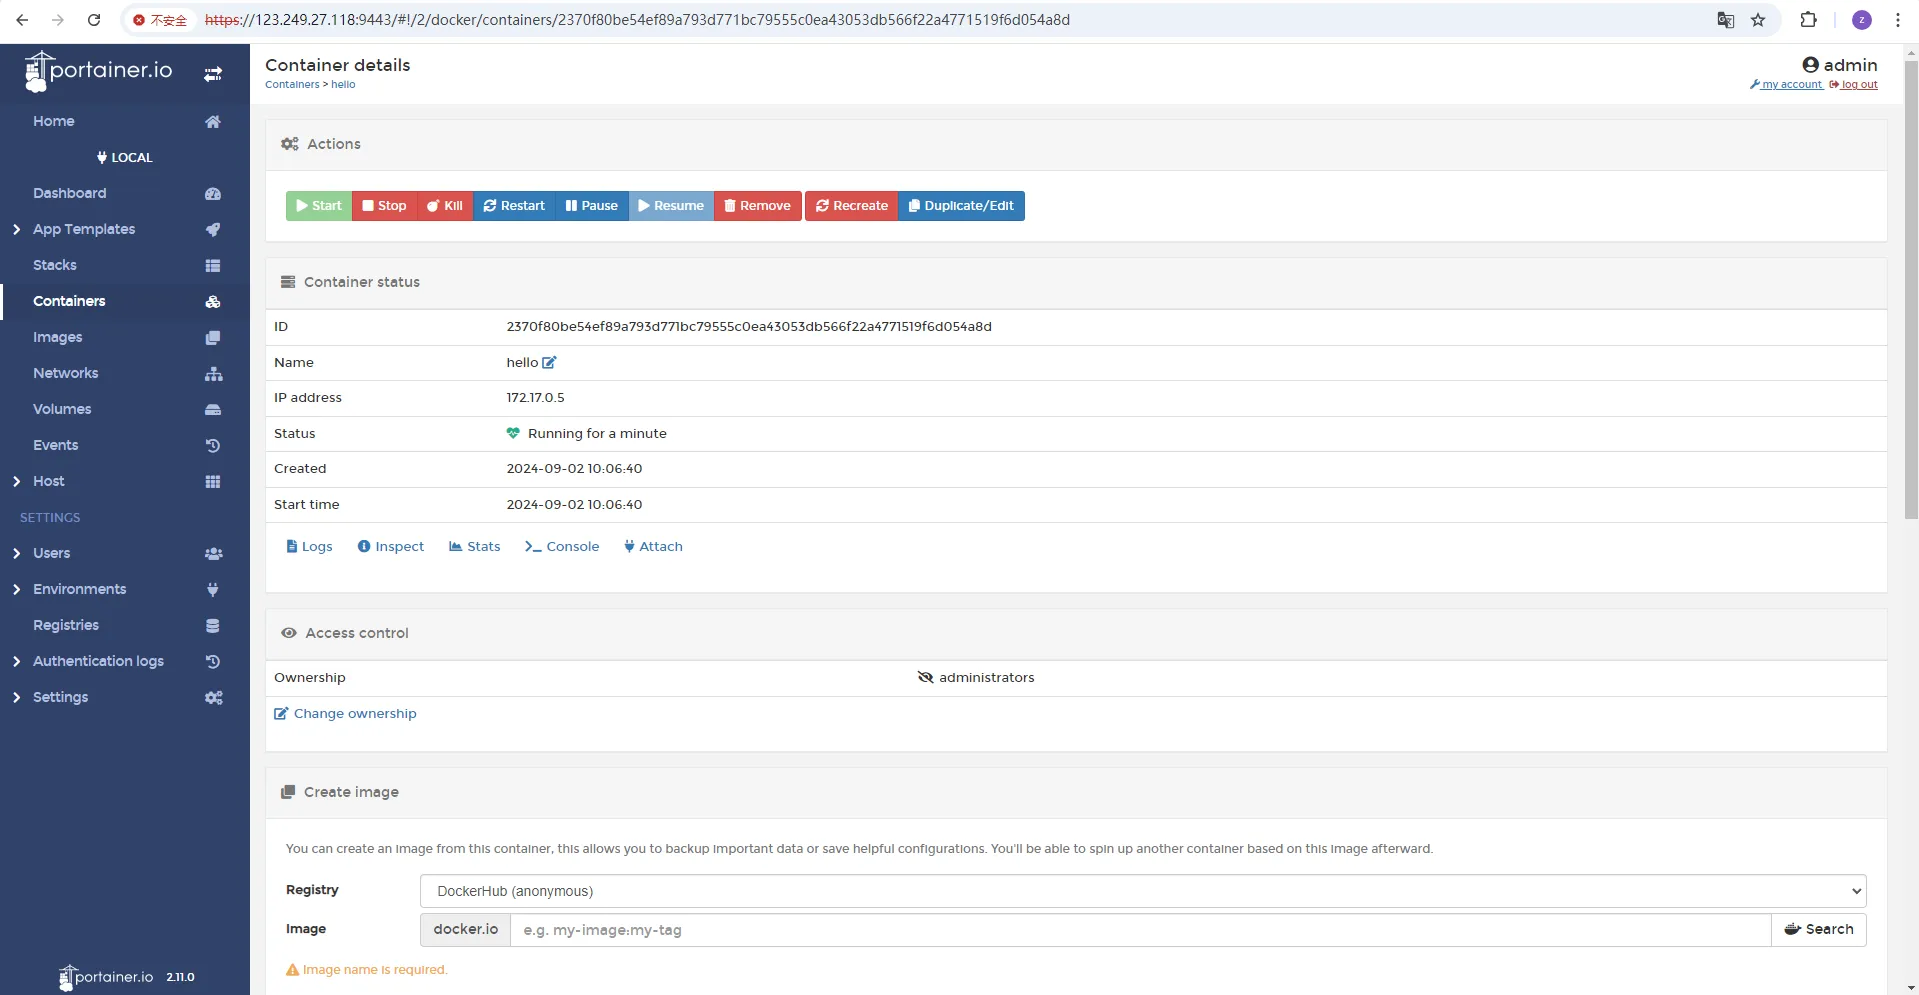Click the Users group icon
The width and height of the screenshot is (1919, 995).
tap(213, 554)
